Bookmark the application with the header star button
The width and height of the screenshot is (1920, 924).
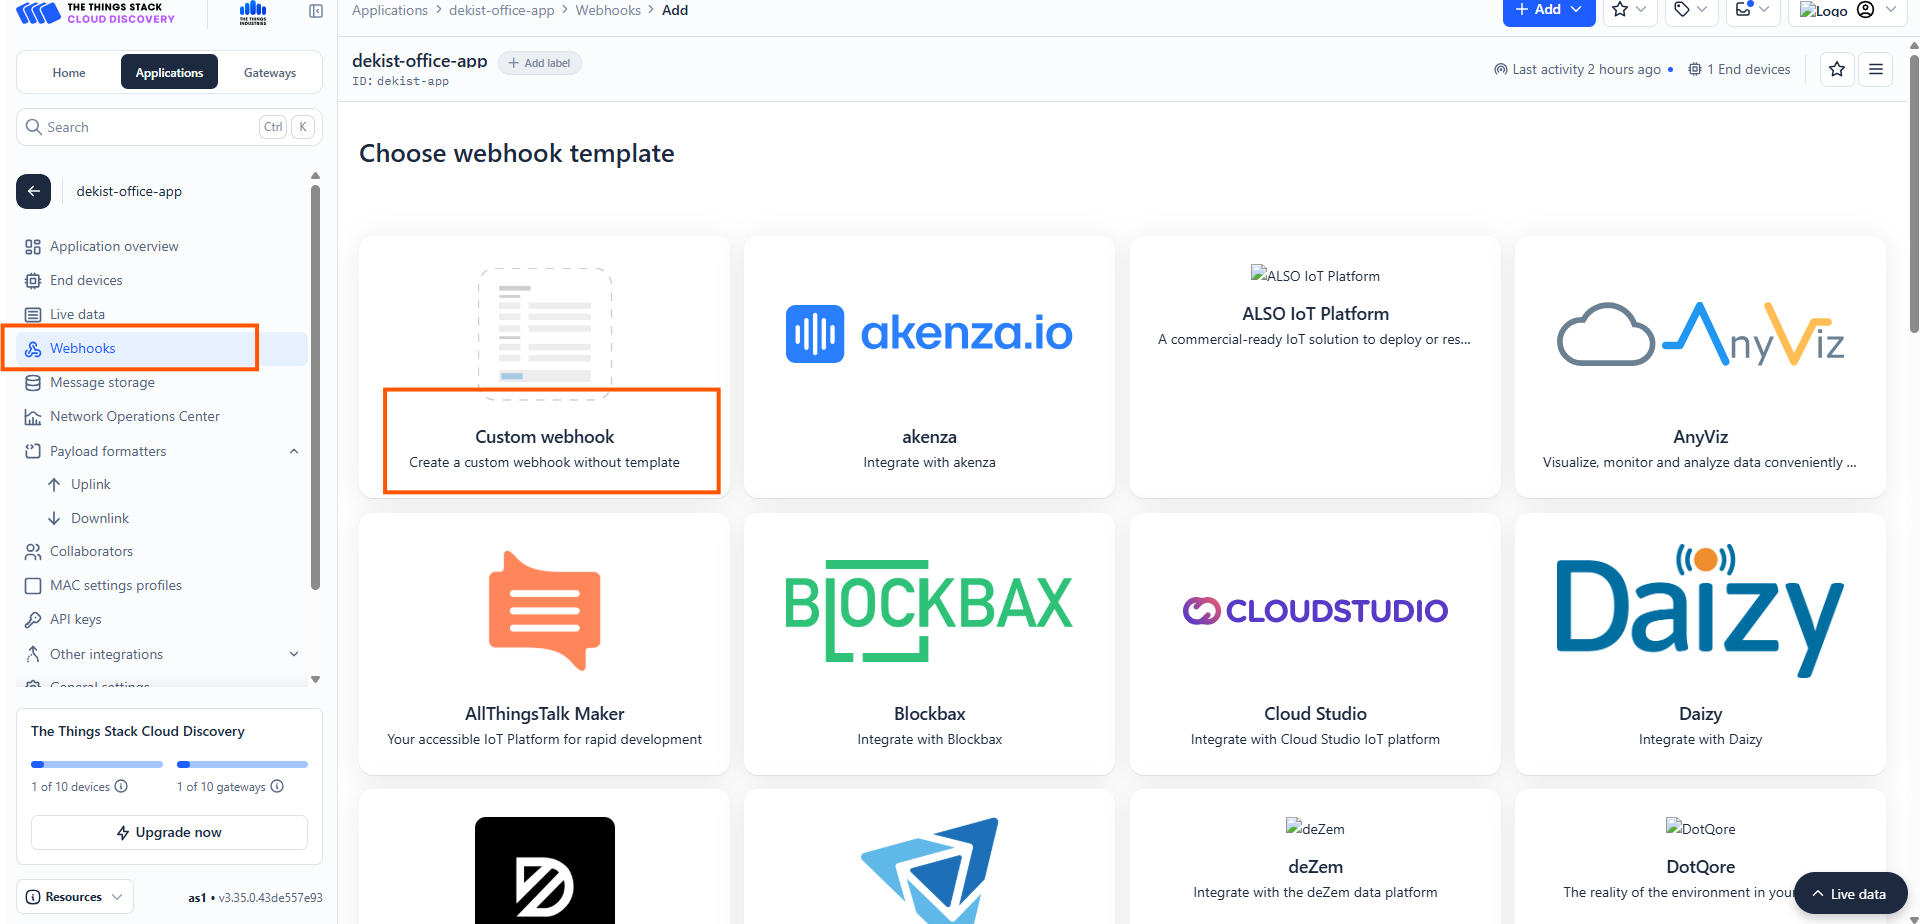click(x=1837, y=69)
